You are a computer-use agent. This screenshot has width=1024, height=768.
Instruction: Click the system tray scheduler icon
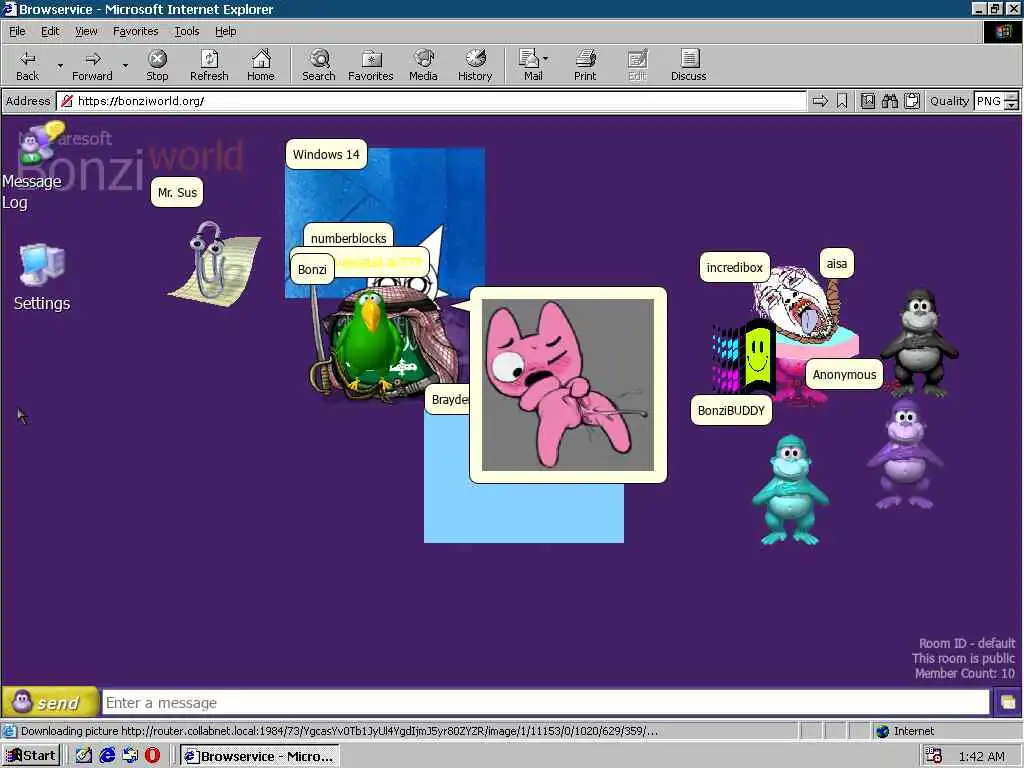(933, 756)
